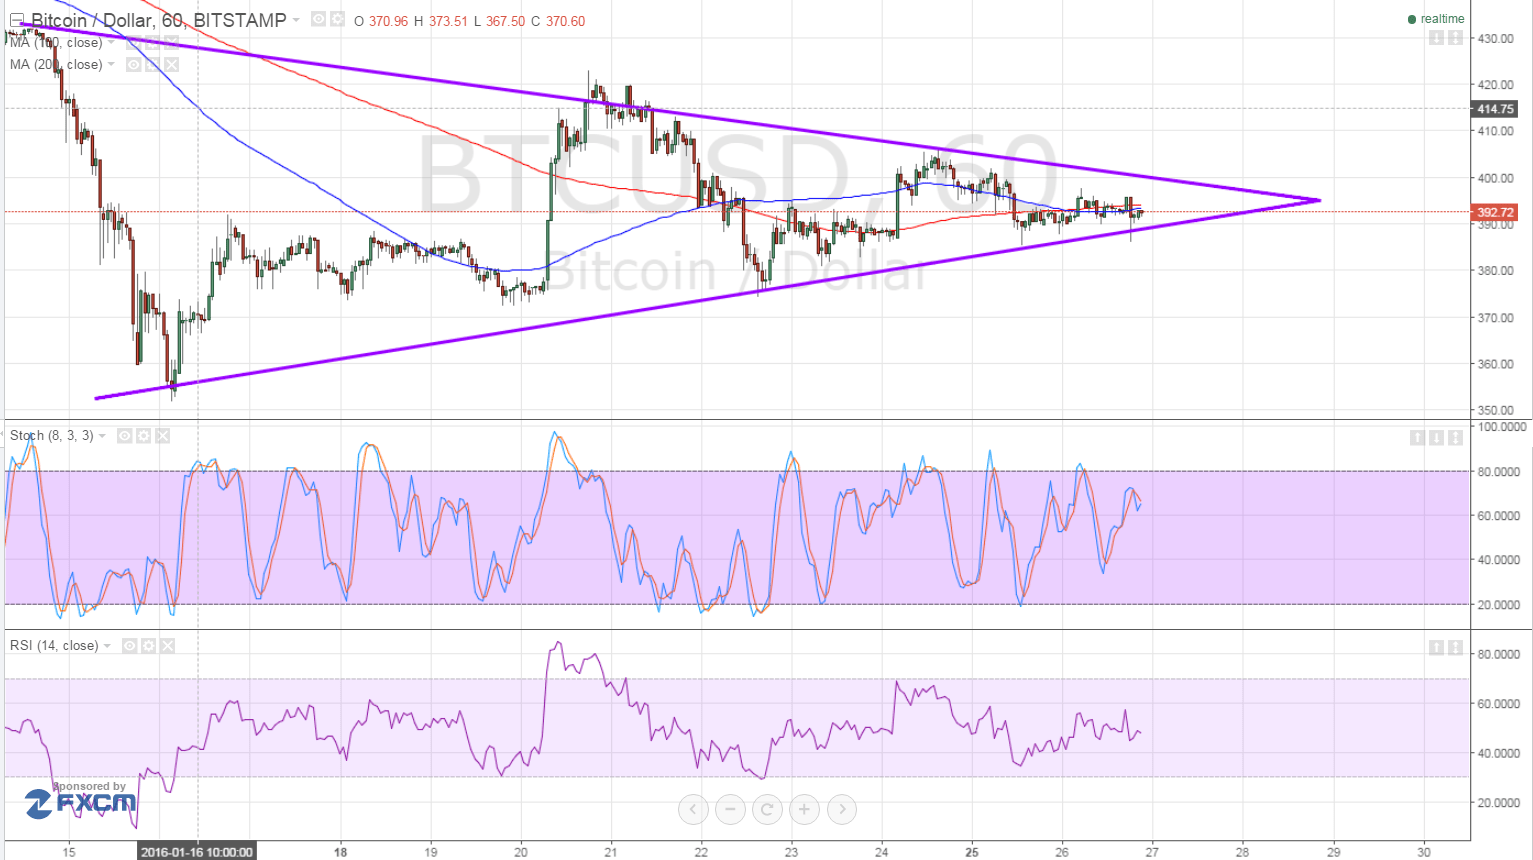Click date 18 on the time axis

[x=341, y=853]
